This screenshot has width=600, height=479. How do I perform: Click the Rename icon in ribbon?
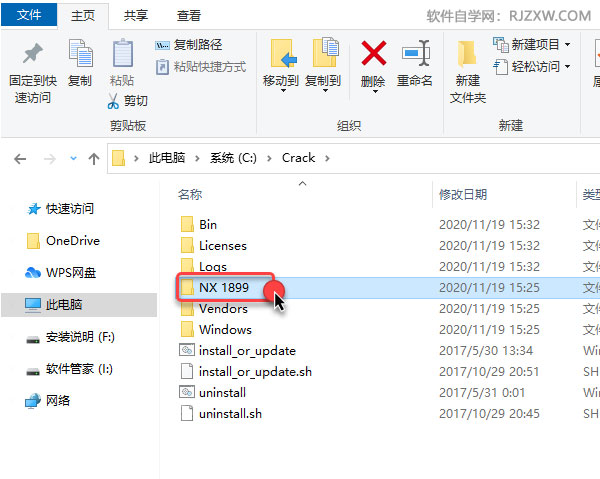(416, 53)
